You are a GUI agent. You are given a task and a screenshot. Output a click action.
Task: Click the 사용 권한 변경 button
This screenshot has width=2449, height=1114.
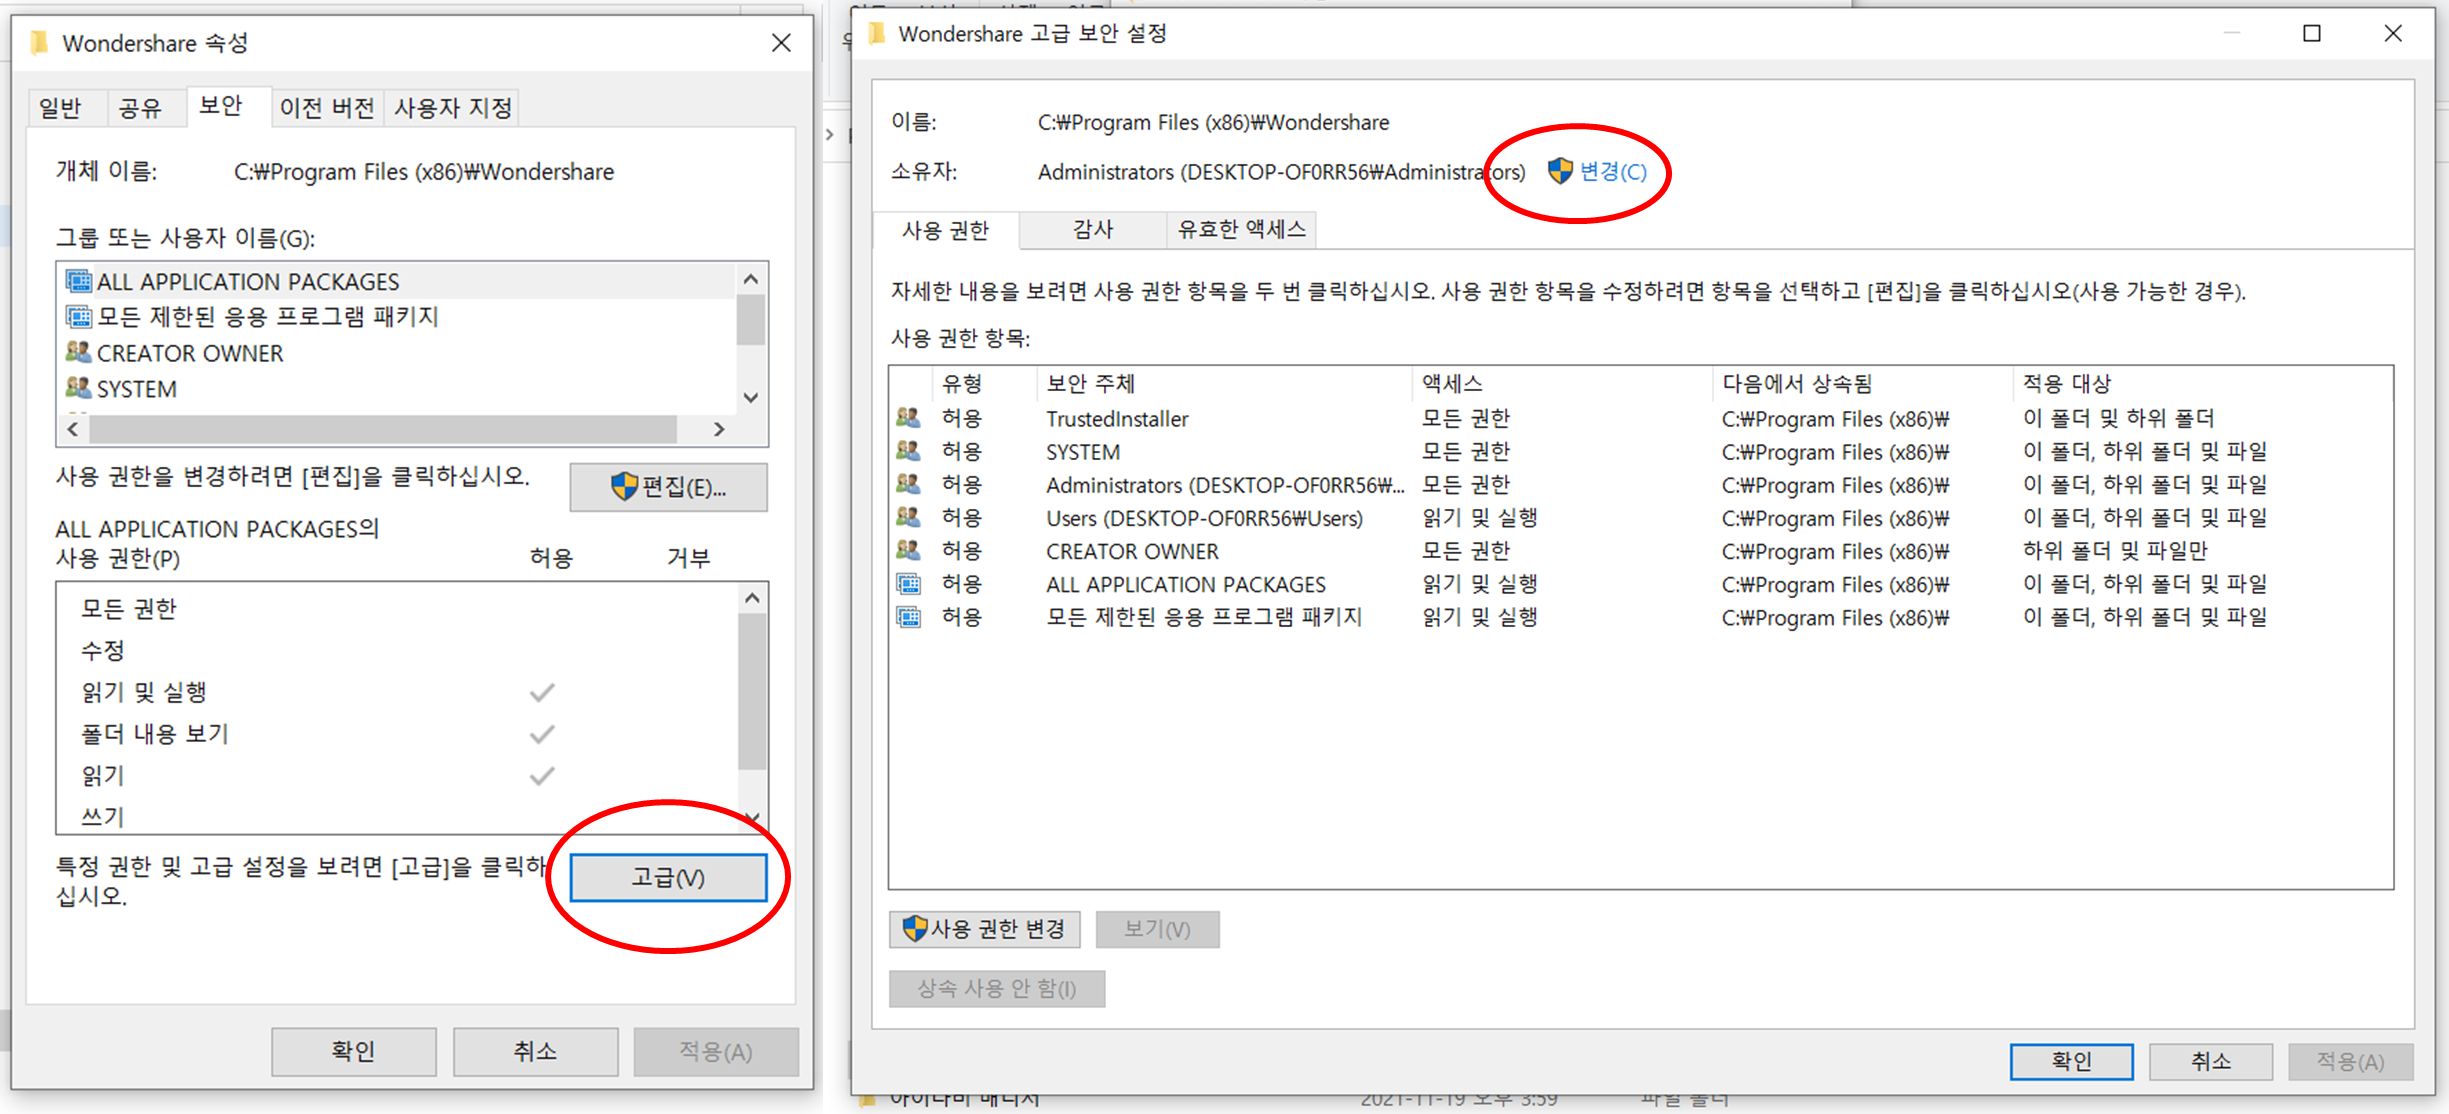(984, 929)
